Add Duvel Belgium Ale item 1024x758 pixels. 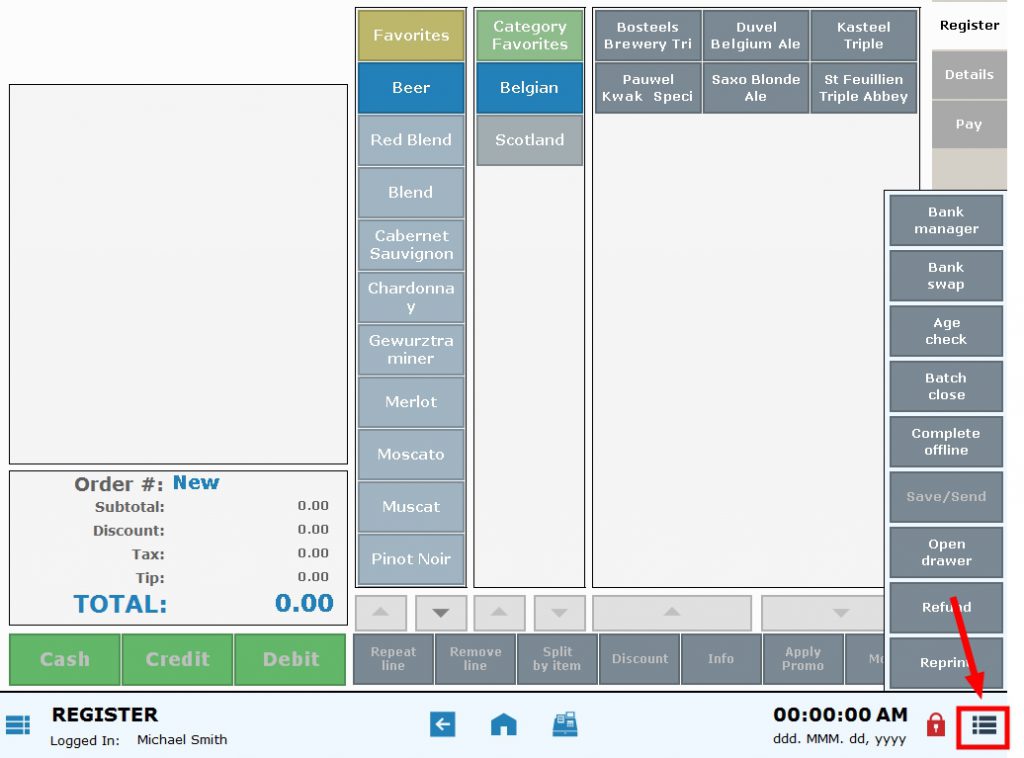(756, 35)
